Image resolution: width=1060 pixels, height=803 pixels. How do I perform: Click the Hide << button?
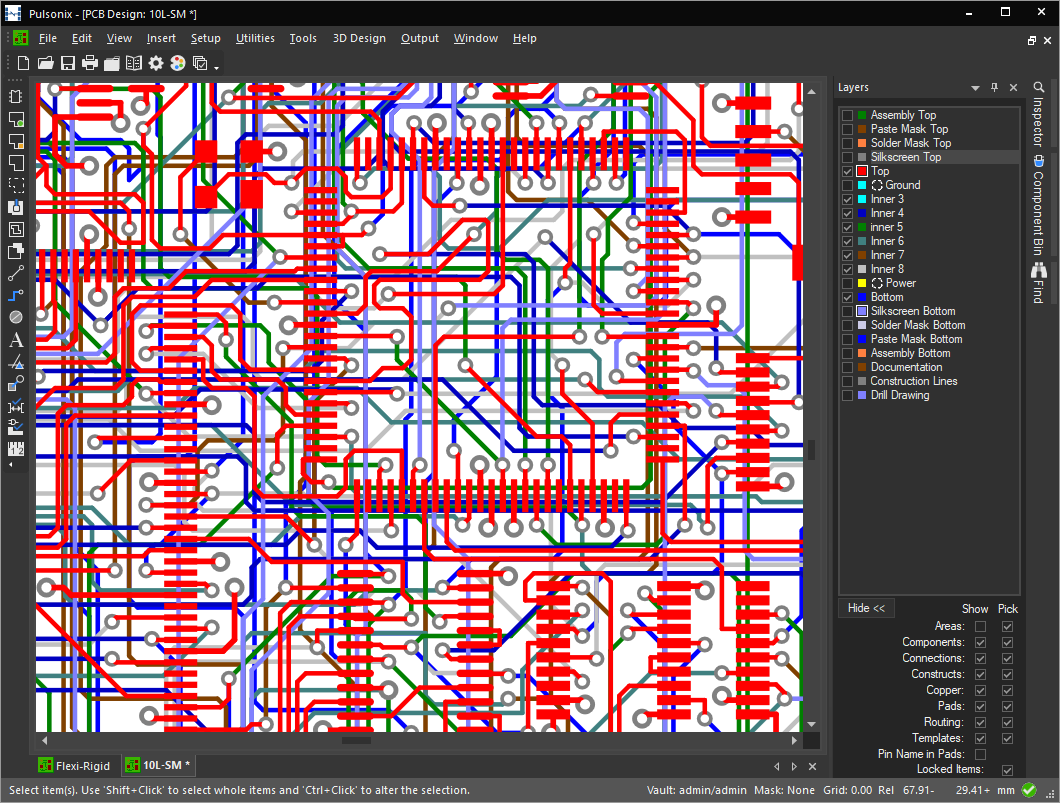866,608
